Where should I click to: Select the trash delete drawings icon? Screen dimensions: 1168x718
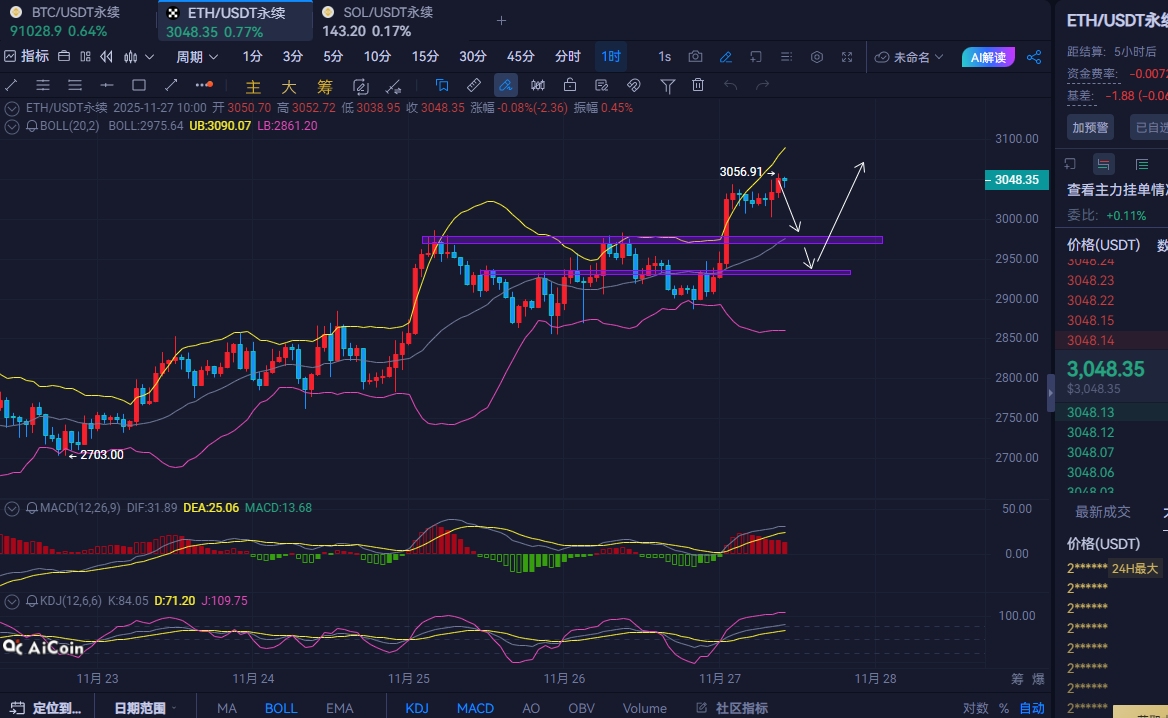pos(698,85)
